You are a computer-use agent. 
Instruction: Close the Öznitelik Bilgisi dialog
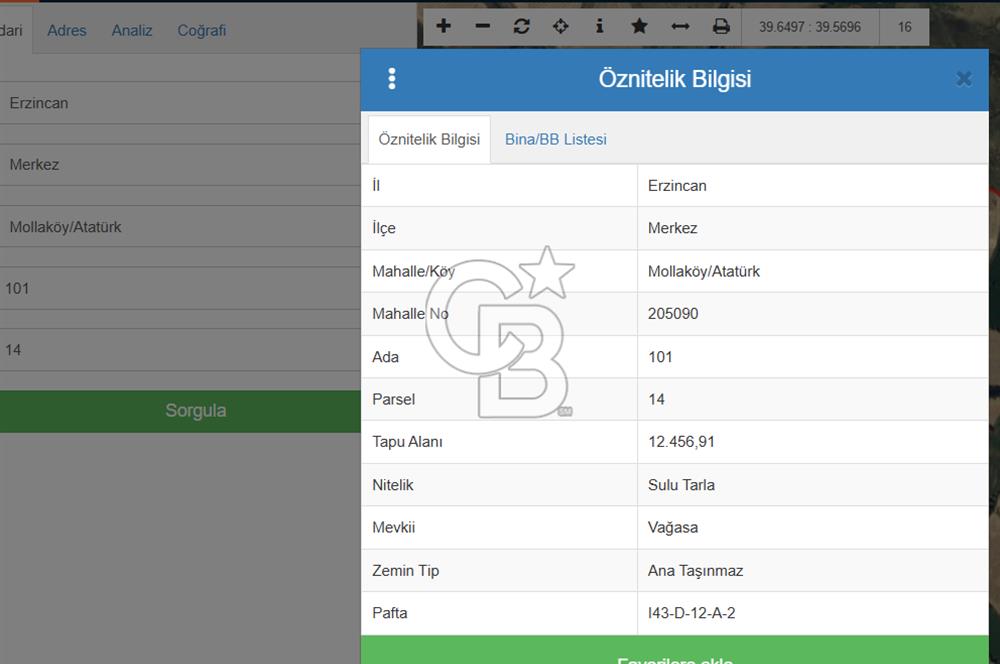coord(964,78)
